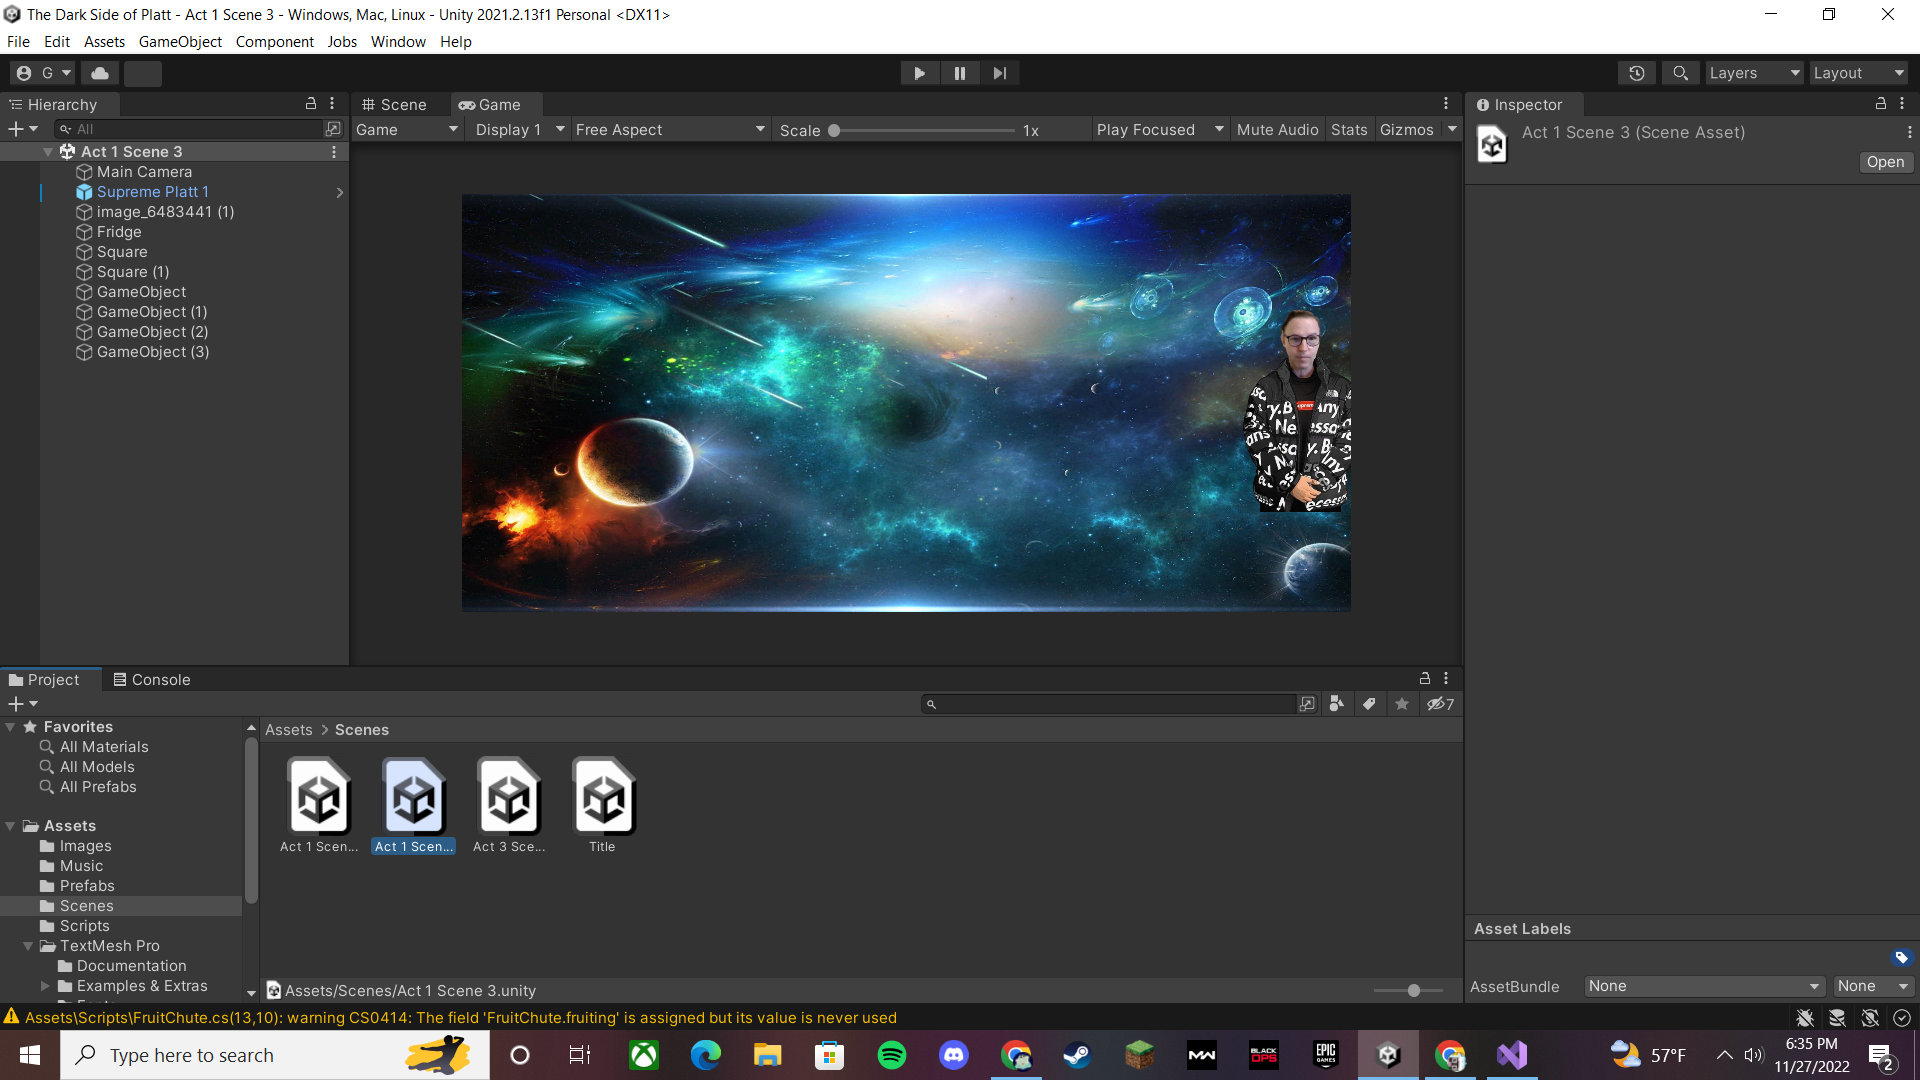Toggle the Hierarchy panel lock icon
The height and width of the screenshot is (1080, 1920).
click(x=311, y=104)
